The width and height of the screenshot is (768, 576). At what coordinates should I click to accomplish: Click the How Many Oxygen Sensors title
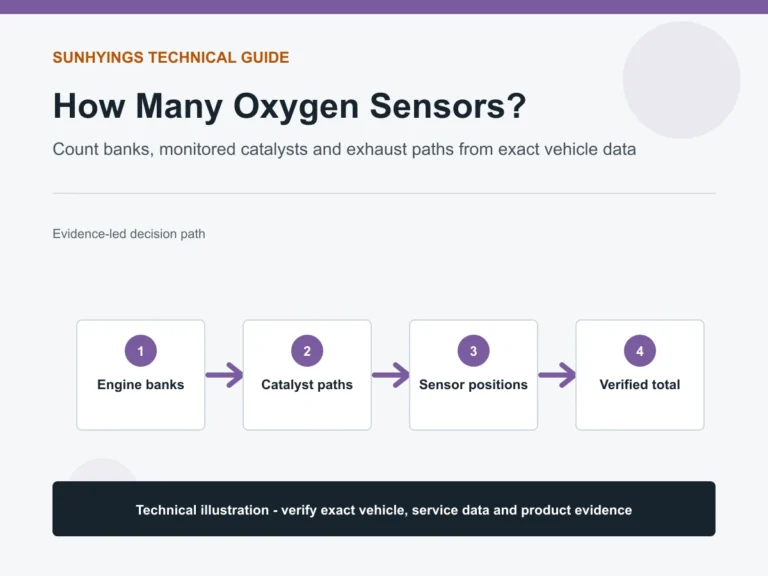pos(289,106)
